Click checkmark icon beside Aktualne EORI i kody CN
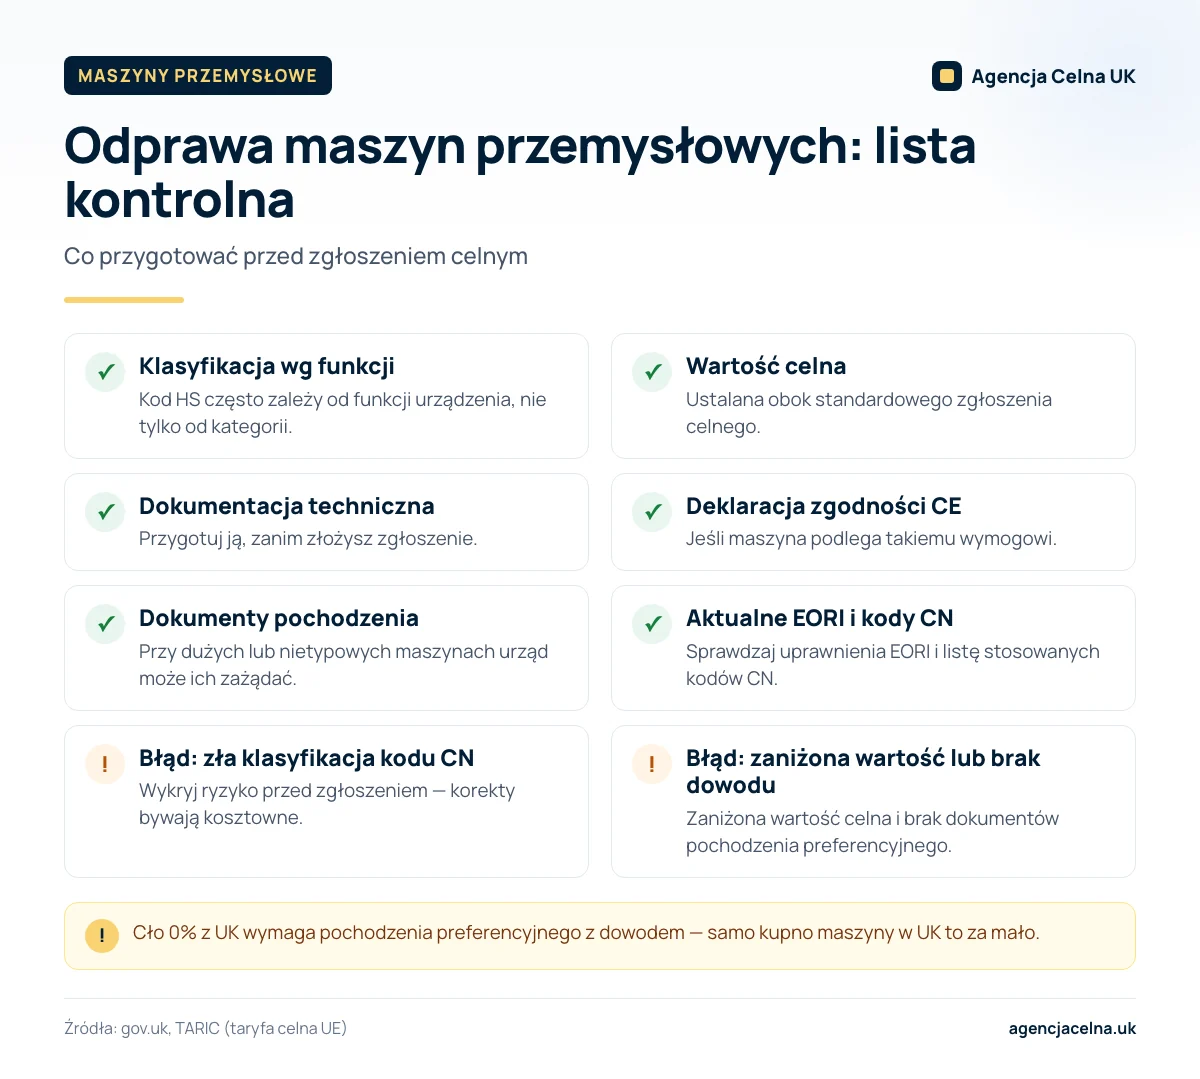The image size is (1200, 1079). pos(652,624)
